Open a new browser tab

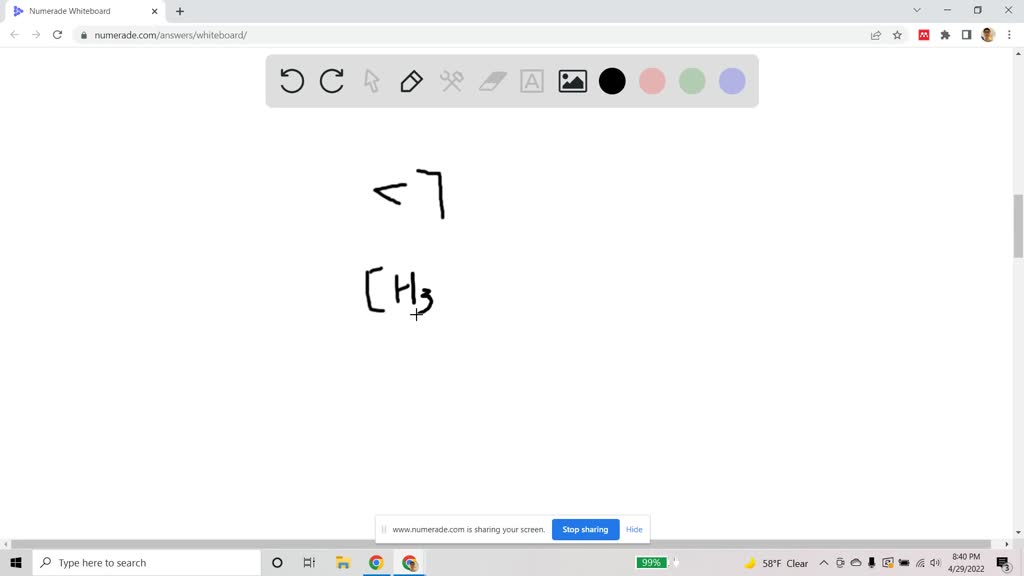[180, 11]
